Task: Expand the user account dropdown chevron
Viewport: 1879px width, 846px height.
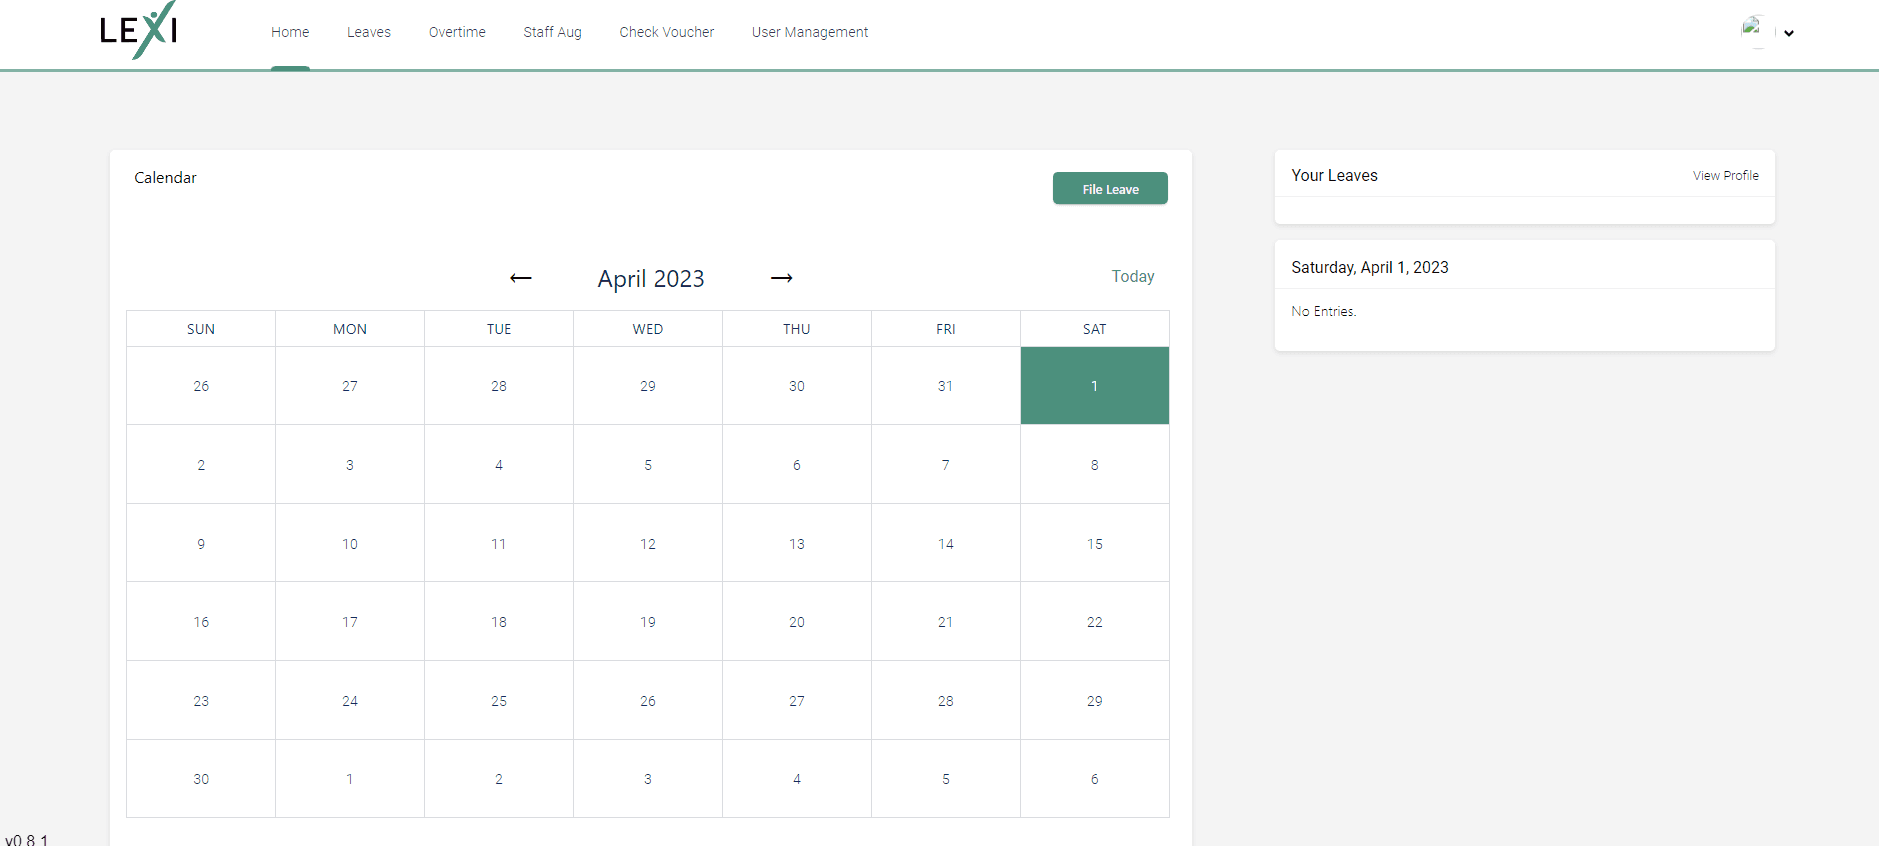Action: coord(1789,33)
